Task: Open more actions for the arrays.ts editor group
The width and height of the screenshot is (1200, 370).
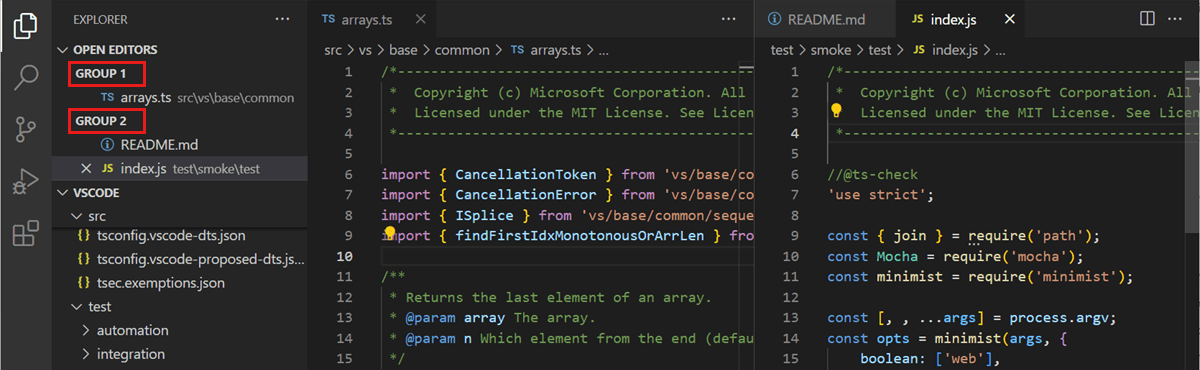Action: pos(729,19)
